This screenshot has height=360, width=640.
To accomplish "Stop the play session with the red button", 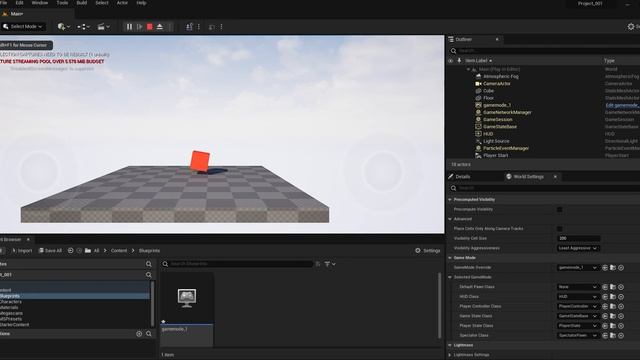I will click(x=150, y=27).
